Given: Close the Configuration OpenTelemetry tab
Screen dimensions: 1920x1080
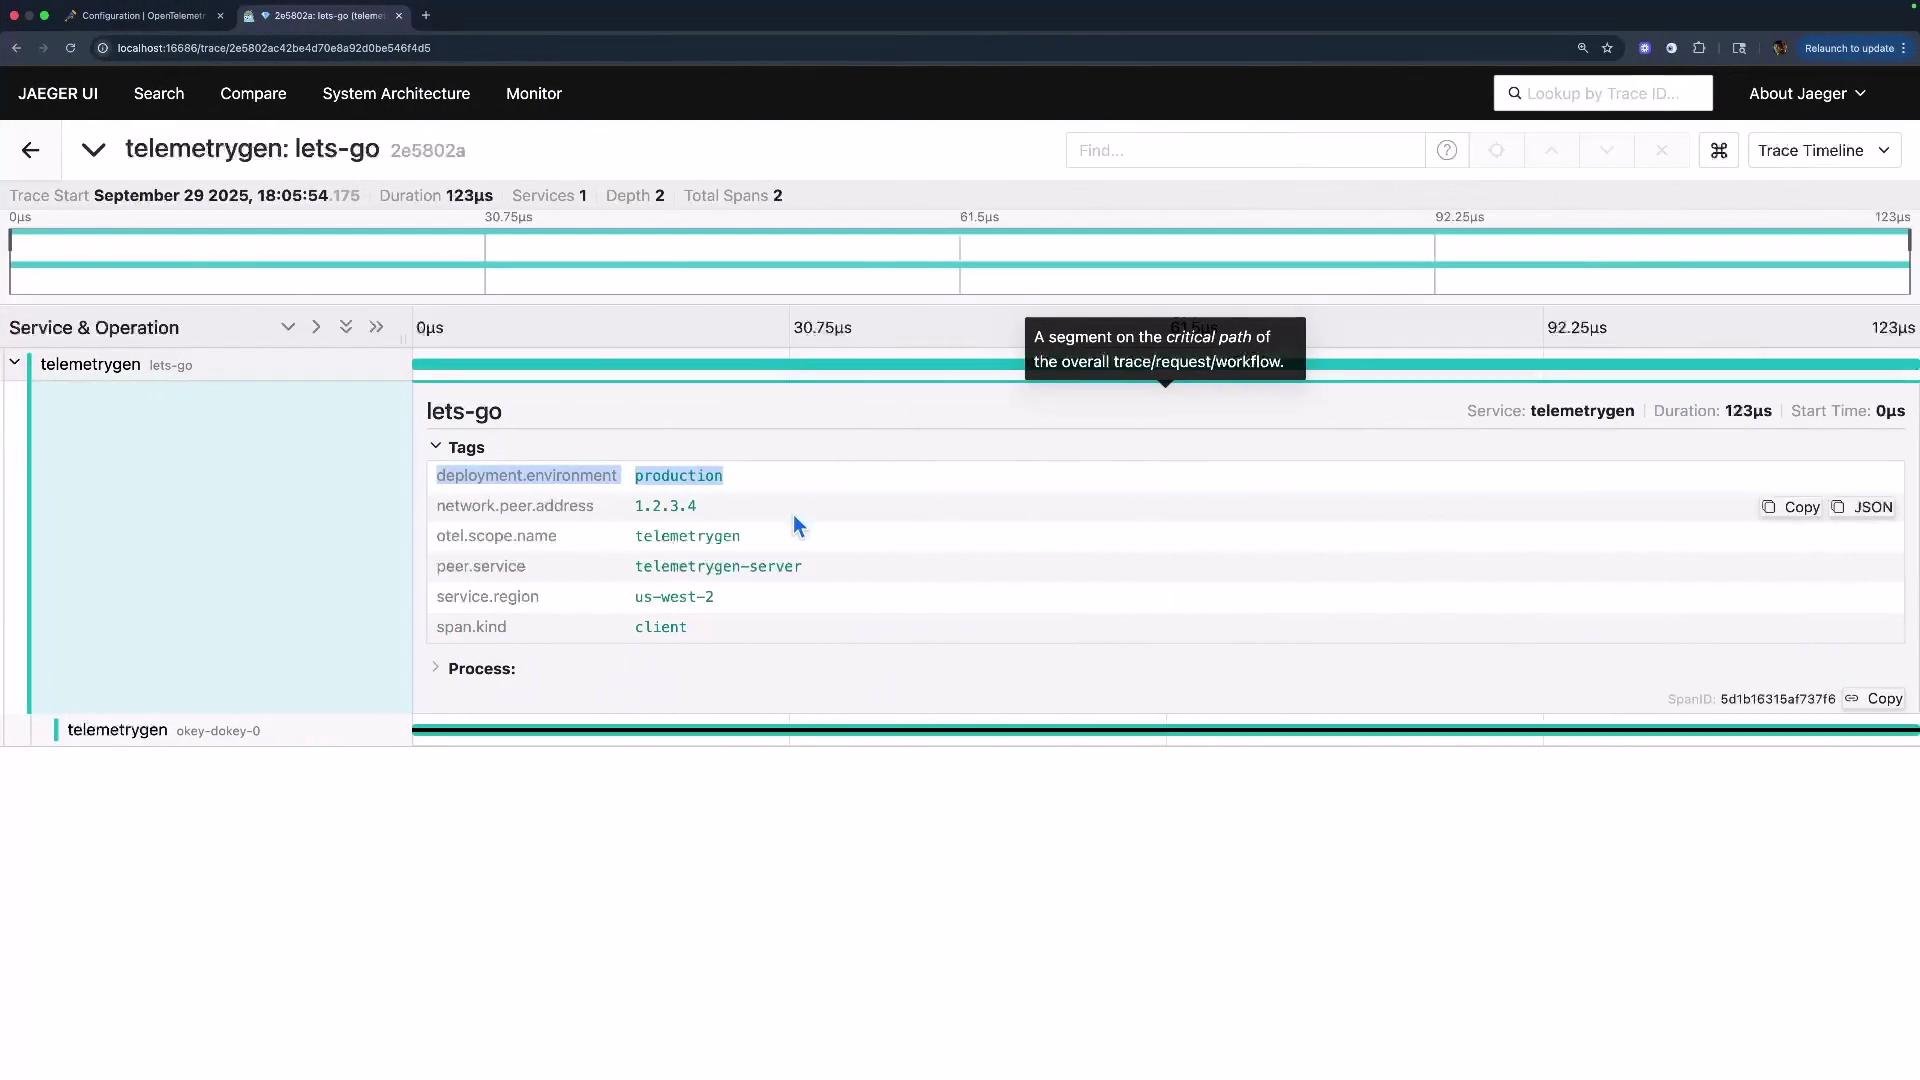Looking at the screenshot, I should 220,16.
